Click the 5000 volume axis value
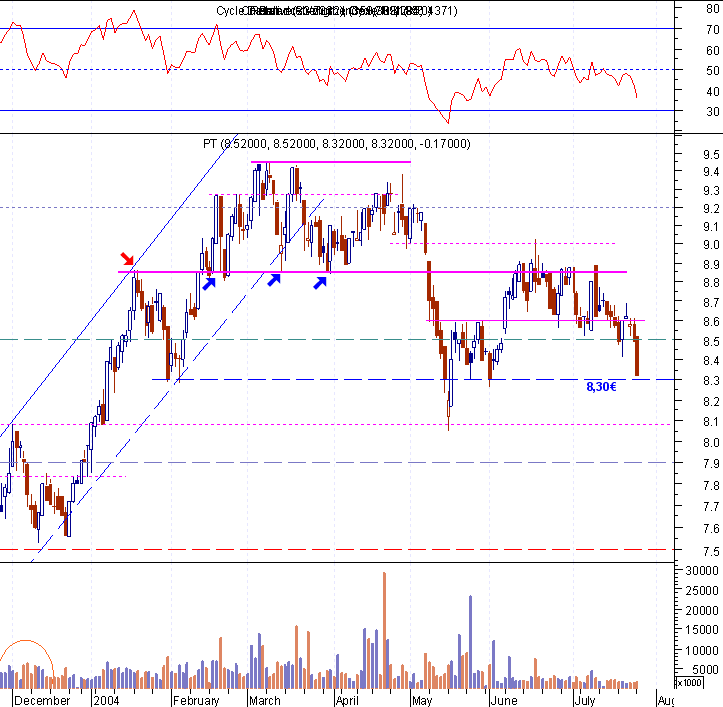The image size is (723, 707). [x=705, y=670]
